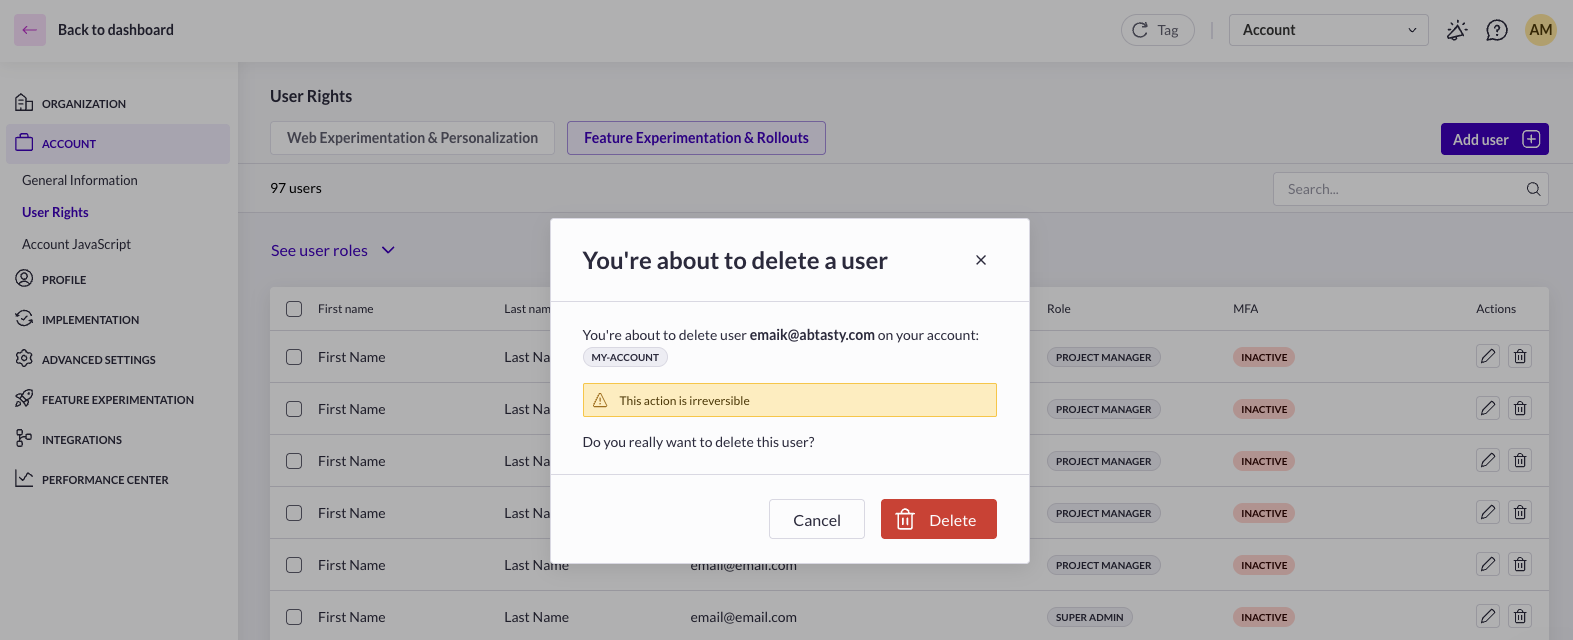Screen dimensions: 1573x640
Task: Select Feature Experimentation & Rollouts tab
Action: pos(696,138)
